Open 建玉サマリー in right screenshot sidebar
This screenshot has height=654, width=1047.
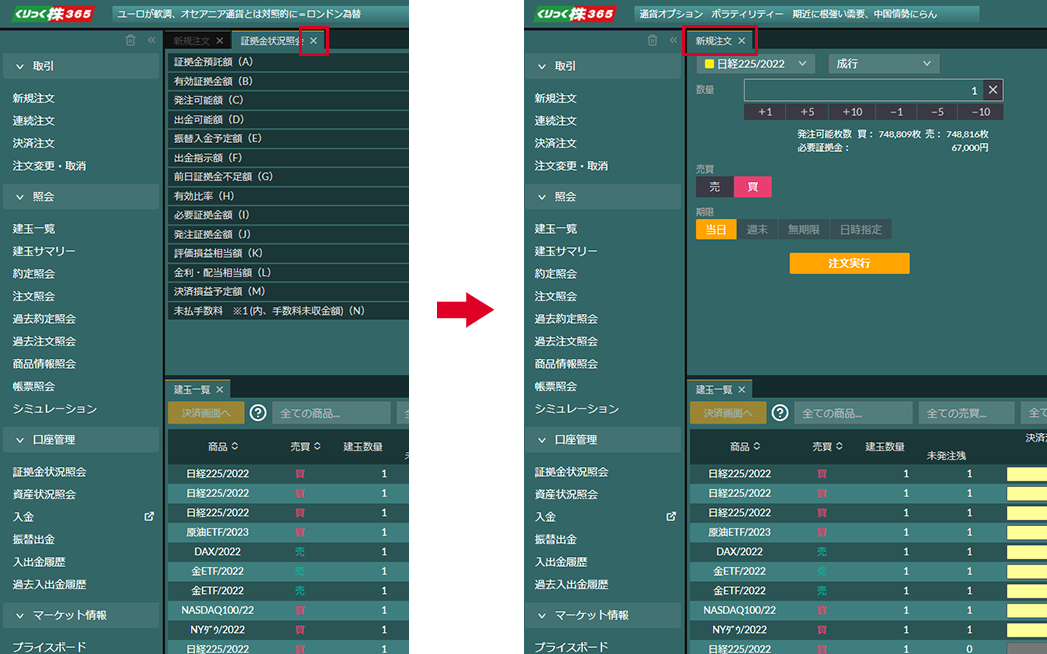pos(566,251)
